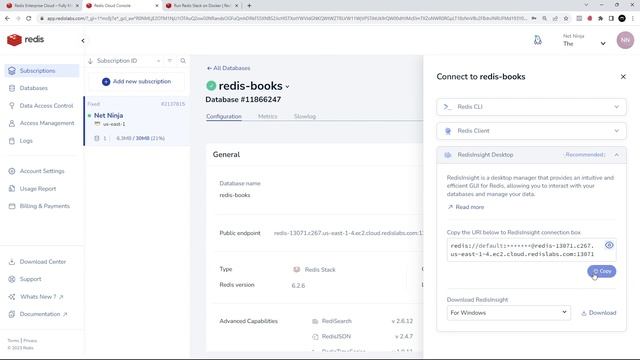Click the sort-by Subscription ID arrow icon
Viewport: 640px width, 360px height.
(x=90, y=61)
